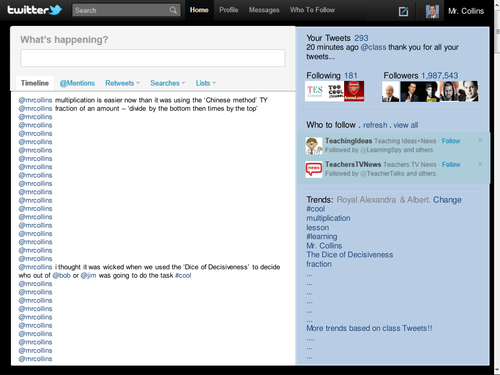Viewport: 500px width, 375px height.
Task: Click the Twitter bird logo
Action: coord(55,10)
